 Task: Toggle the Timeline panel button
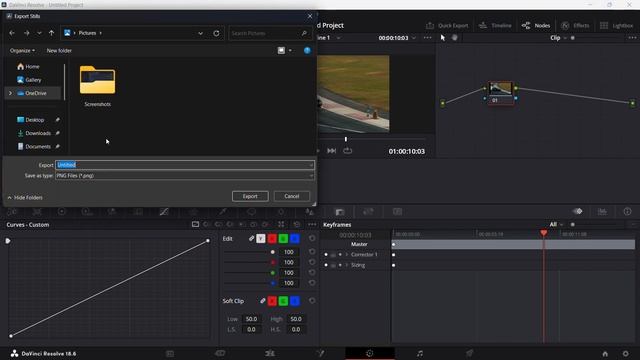click(495, 25)
